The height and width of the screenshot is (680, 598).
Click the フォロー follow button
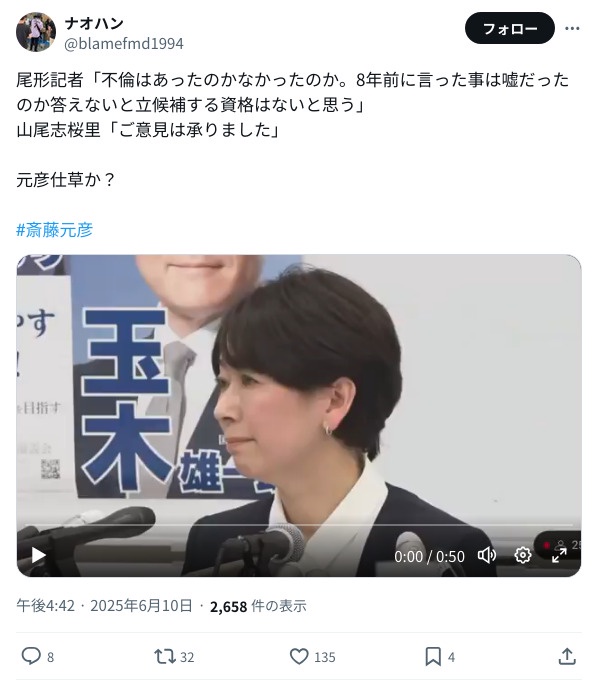pyautogui.click(x=510, y=29)
